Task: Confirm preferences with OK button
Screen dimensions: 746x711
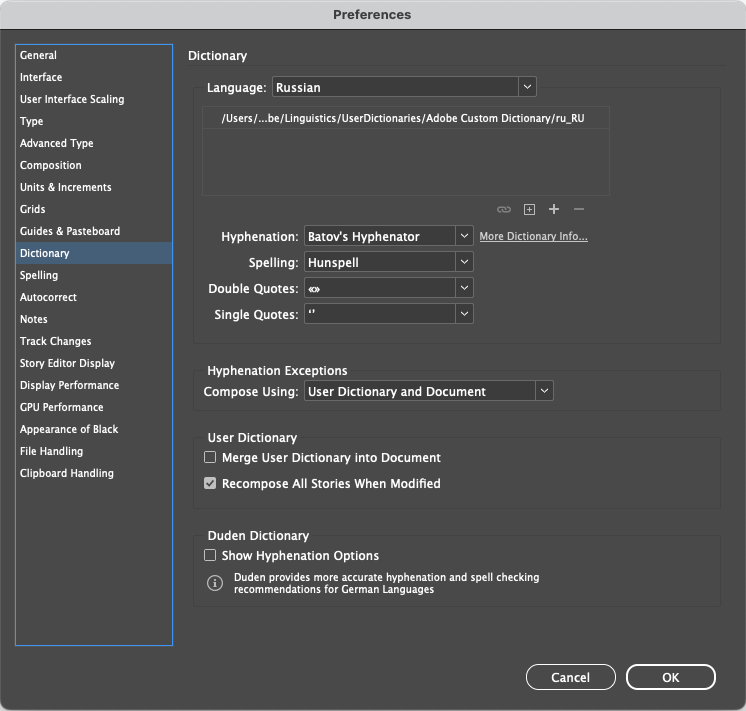Action: pos(670,677)
